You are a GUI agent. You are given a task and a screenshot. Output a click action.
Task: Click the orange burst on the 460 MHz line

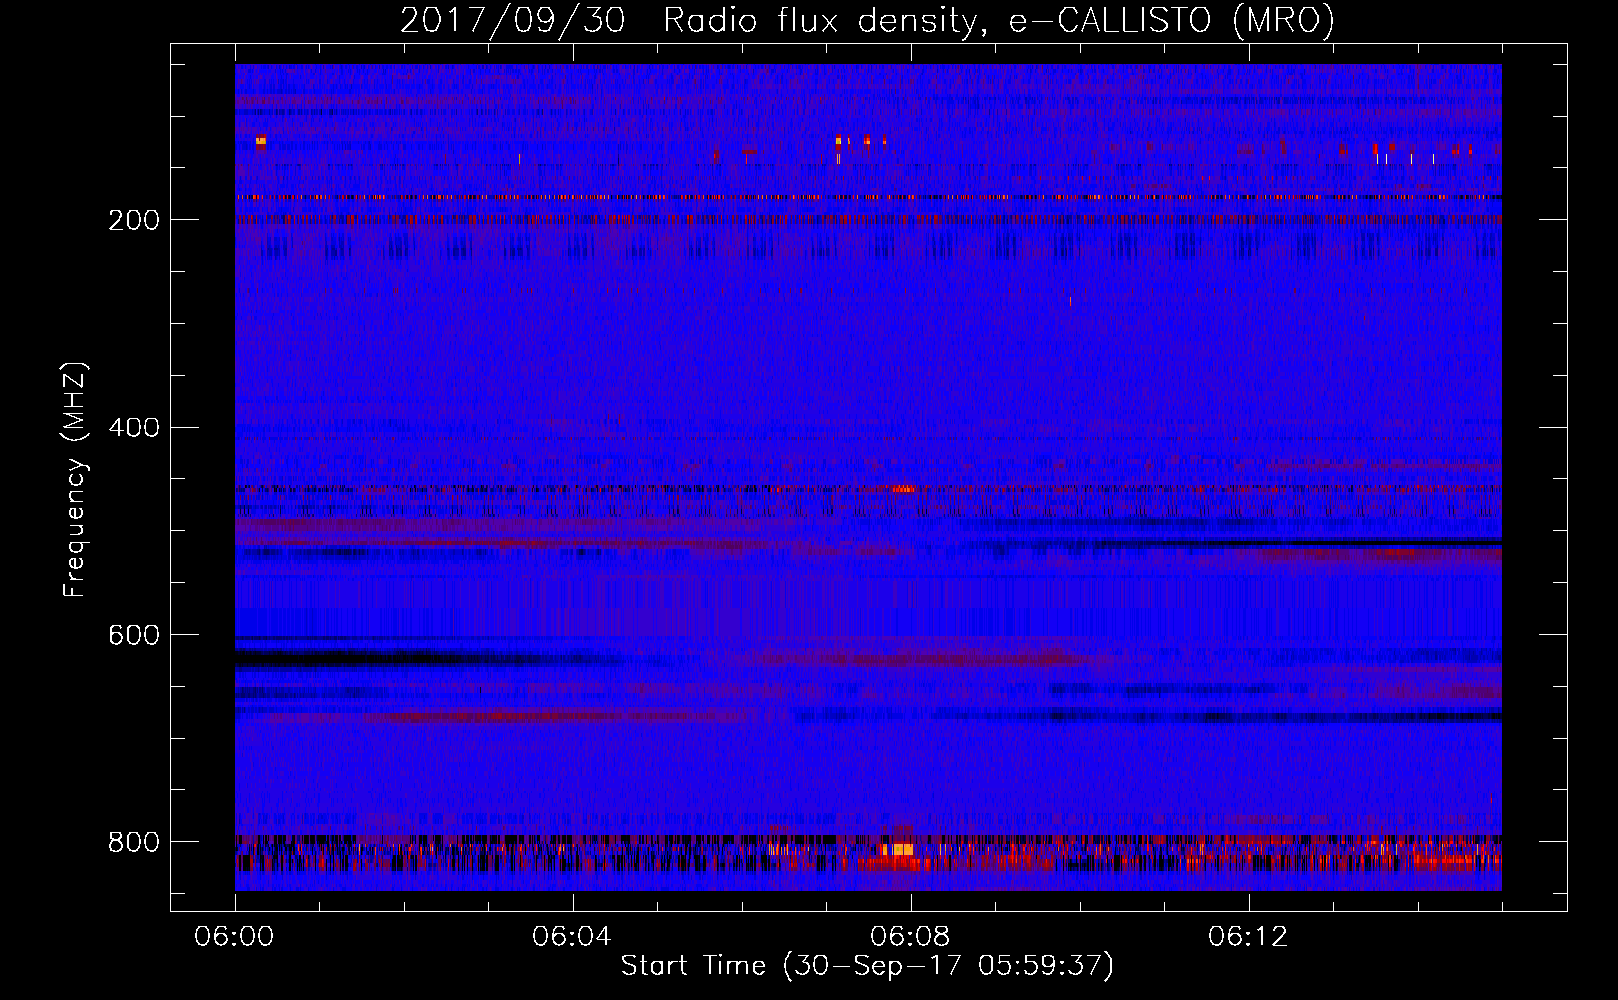pos(903,489)
